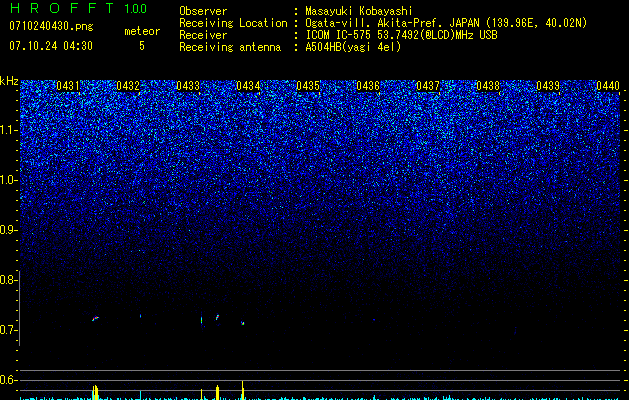Click the kHz axis unit label
The height and width of the screenshot is (400, 629).
pos(9,81)
